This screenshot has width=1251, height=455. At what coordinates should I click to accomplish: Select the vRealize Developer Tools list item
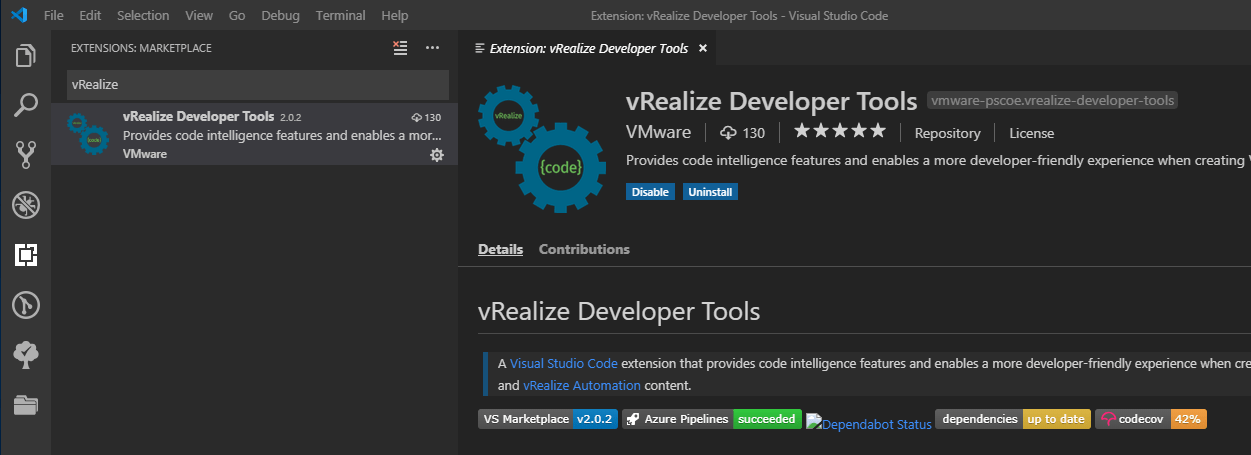[254, 134]
